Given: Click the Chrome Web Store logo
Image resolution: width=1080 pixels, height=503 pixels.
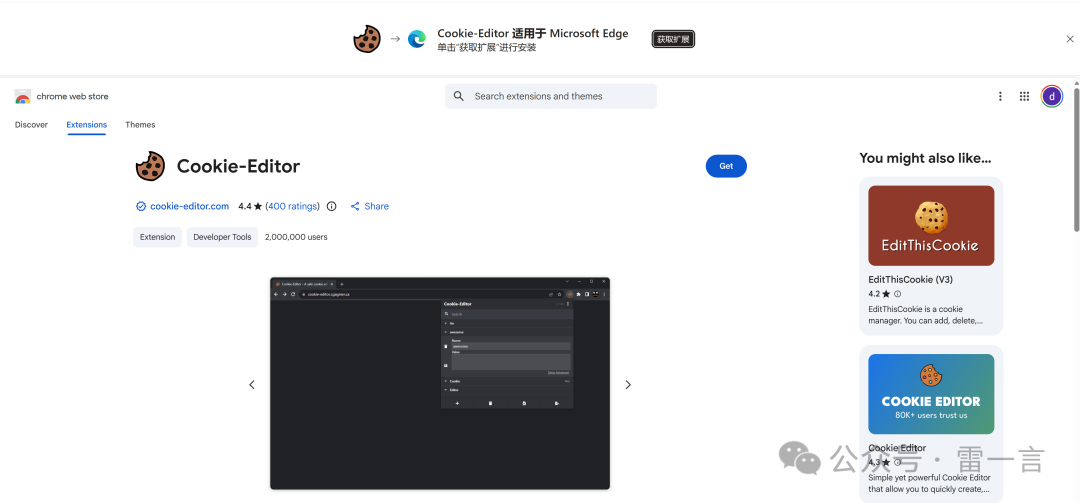Looking at the screenshot, I should (x=23, y=96).
